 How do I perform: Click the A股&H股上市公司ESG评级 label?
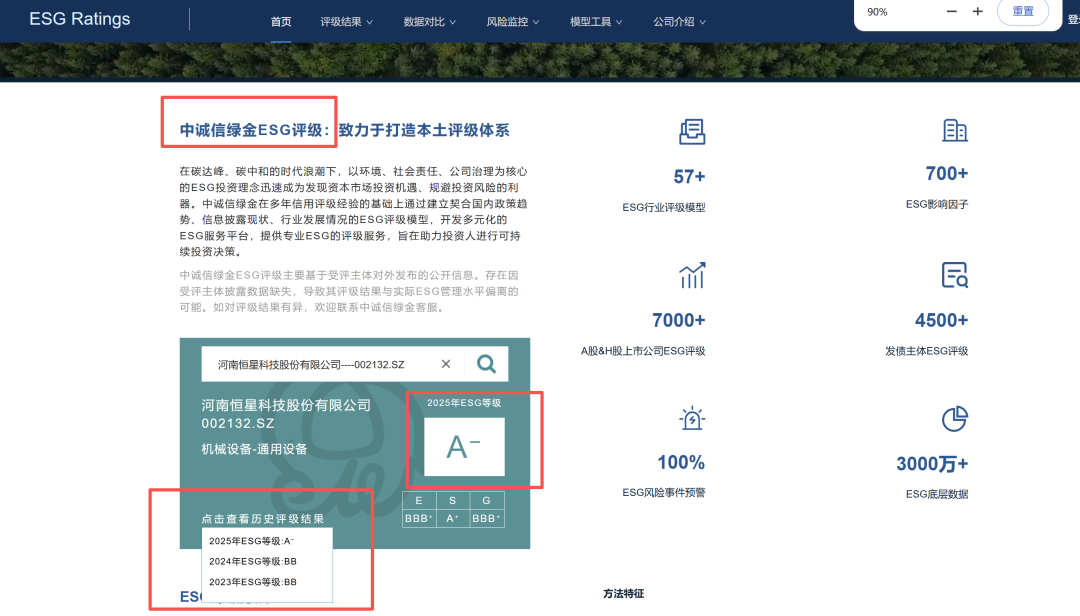pyautogui.click(x=643, y=351)
